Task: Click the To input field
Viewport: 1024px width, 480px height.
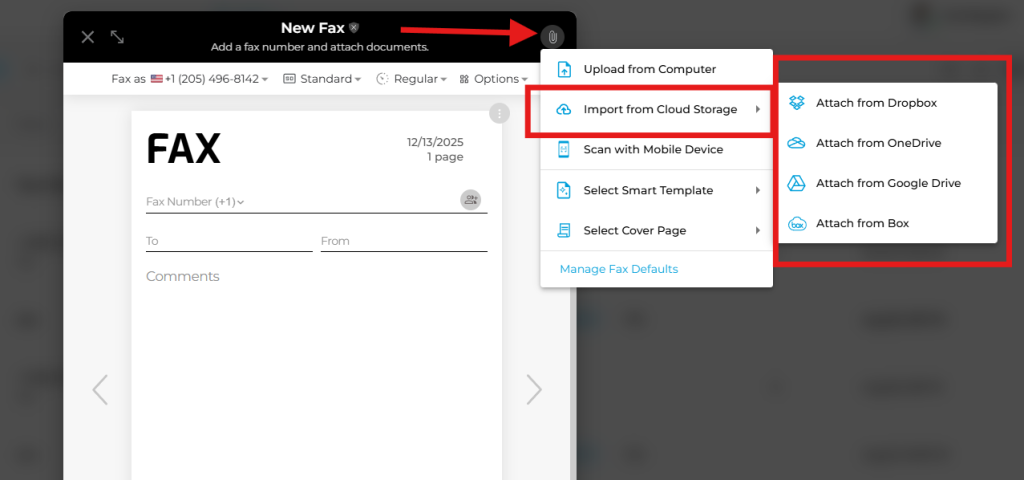Action: tap(229, 241)
